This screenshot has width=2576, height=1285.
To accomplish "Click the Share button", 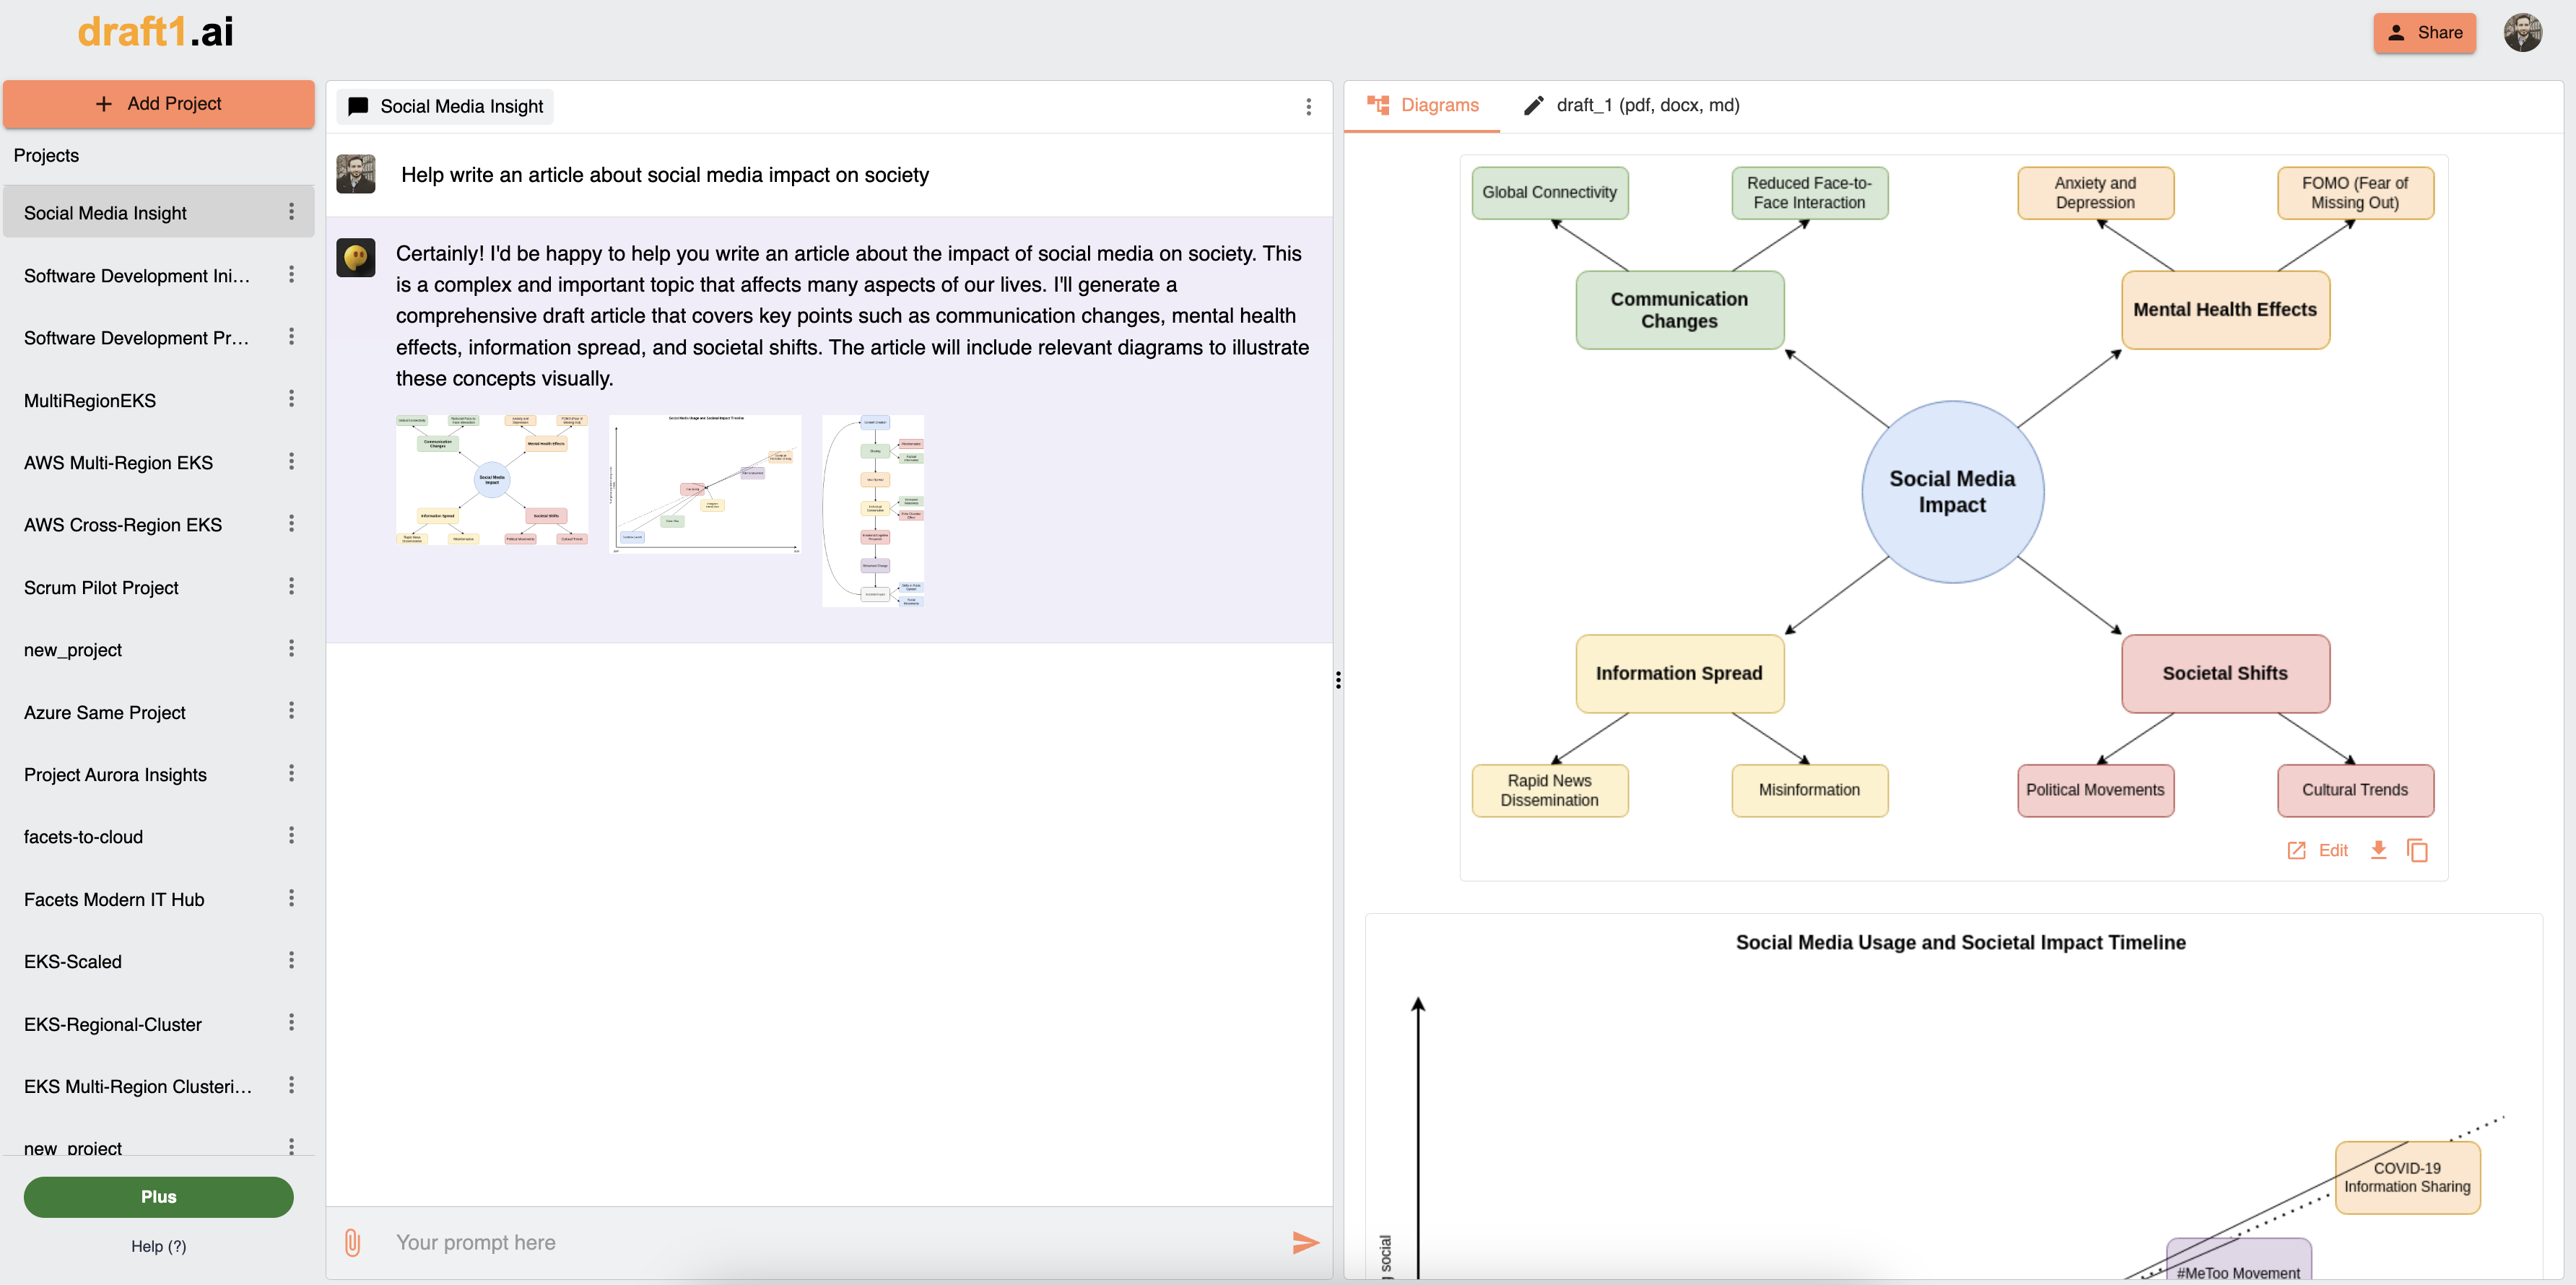I will coord(2424,33).
